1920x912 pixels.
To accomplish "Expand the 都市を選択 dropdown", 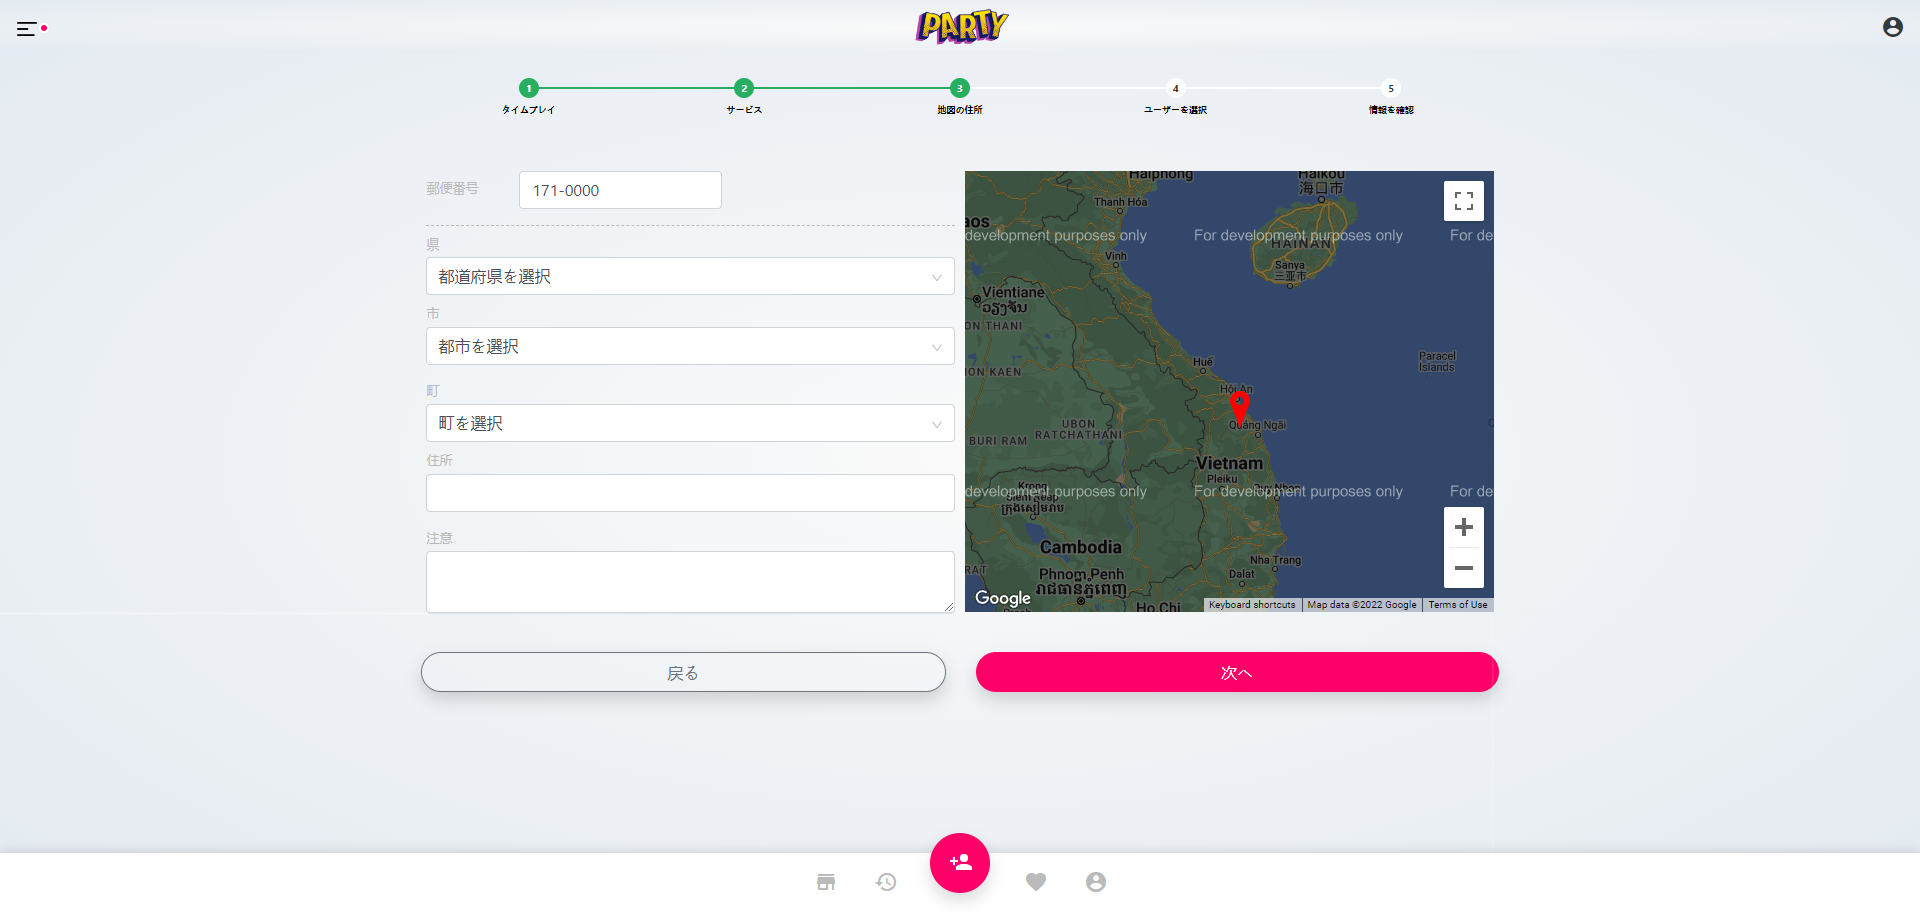I will point(690,347).
